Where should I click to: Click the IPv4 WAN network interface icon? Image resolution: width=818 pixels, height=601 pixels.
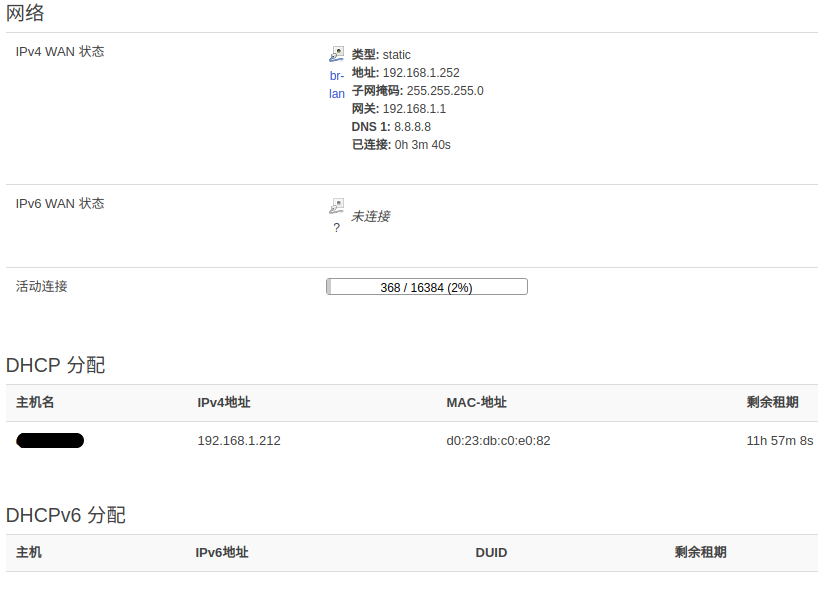coord(336,54)
